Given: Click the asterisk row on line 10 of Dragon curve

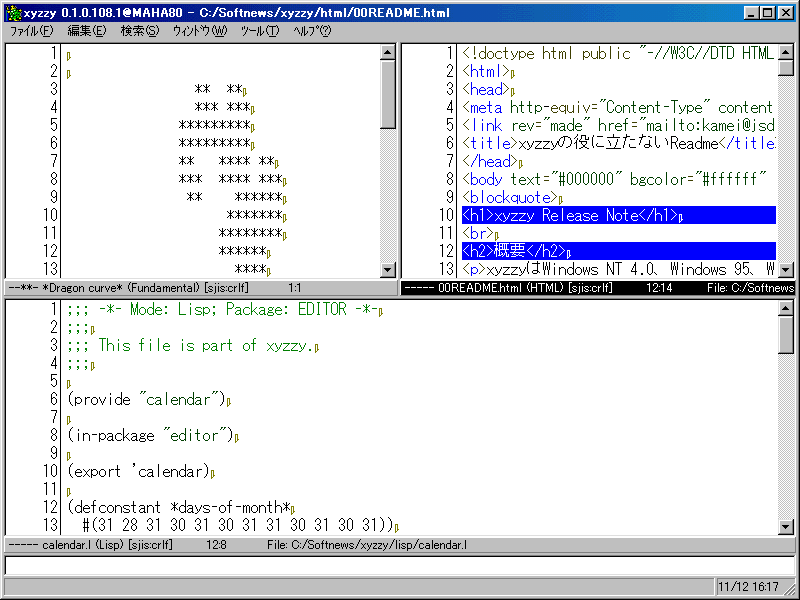Looking at the screenshot, I should point(254,215).
